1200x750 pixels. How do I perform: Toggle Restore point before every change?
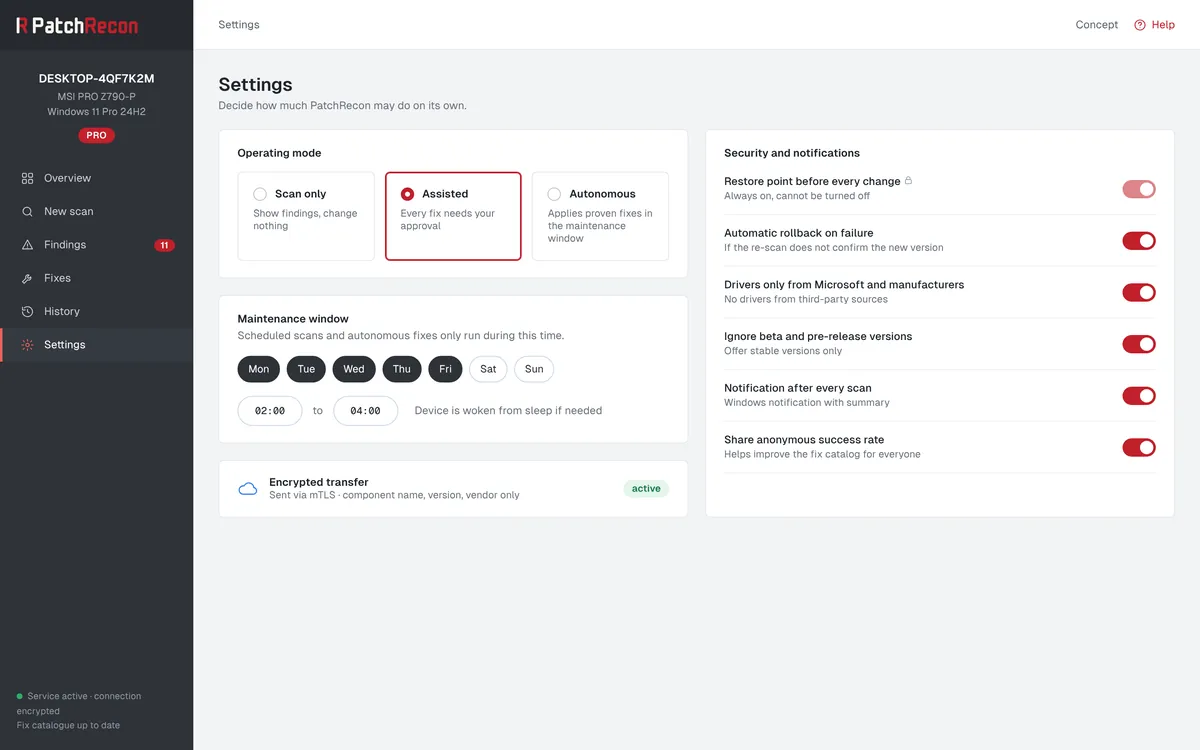pyautogui.click(x=1139, y=189)
